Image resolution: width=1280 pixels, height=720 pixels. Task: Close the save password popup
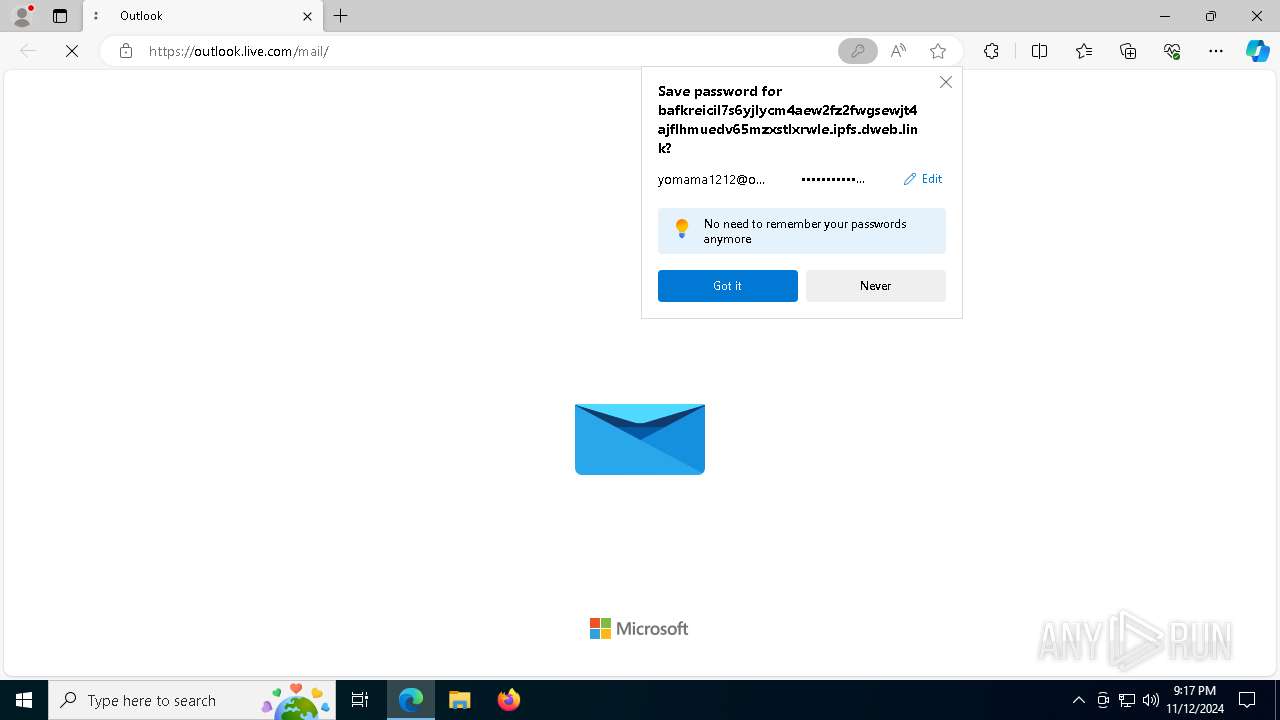[x=946, y=82]
